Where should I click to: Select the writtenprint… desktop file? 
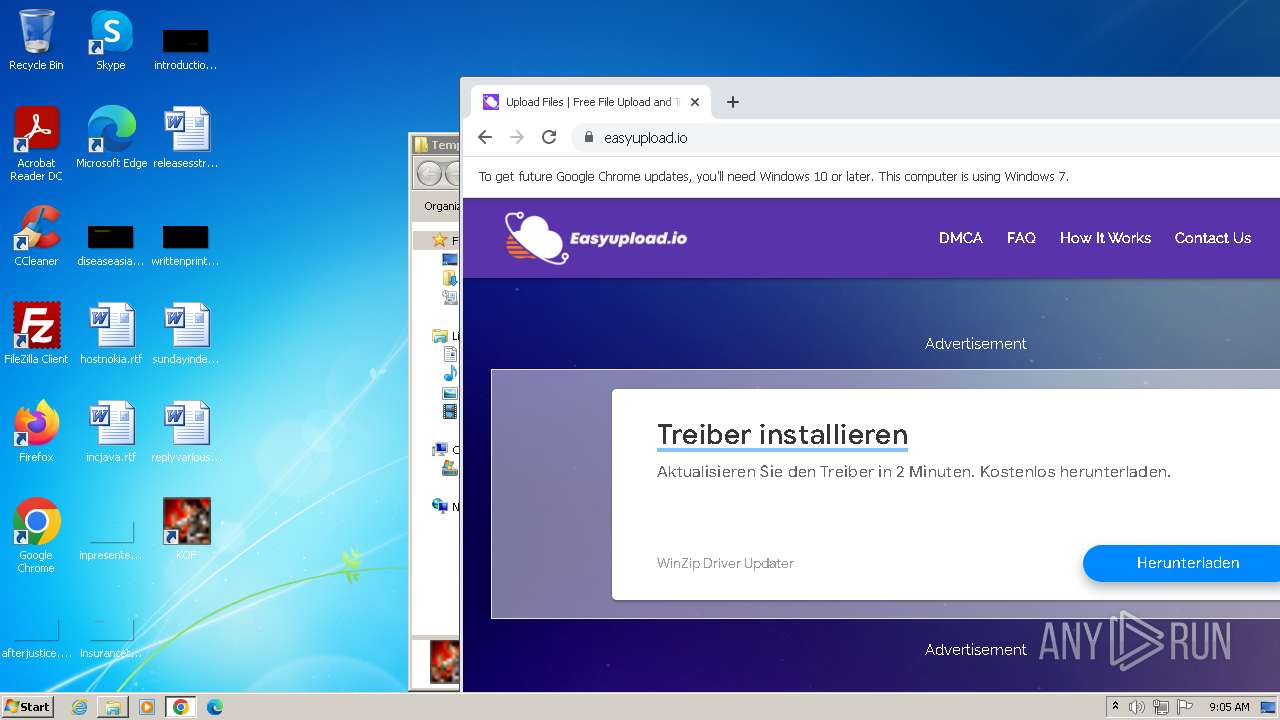click(186, 244)
